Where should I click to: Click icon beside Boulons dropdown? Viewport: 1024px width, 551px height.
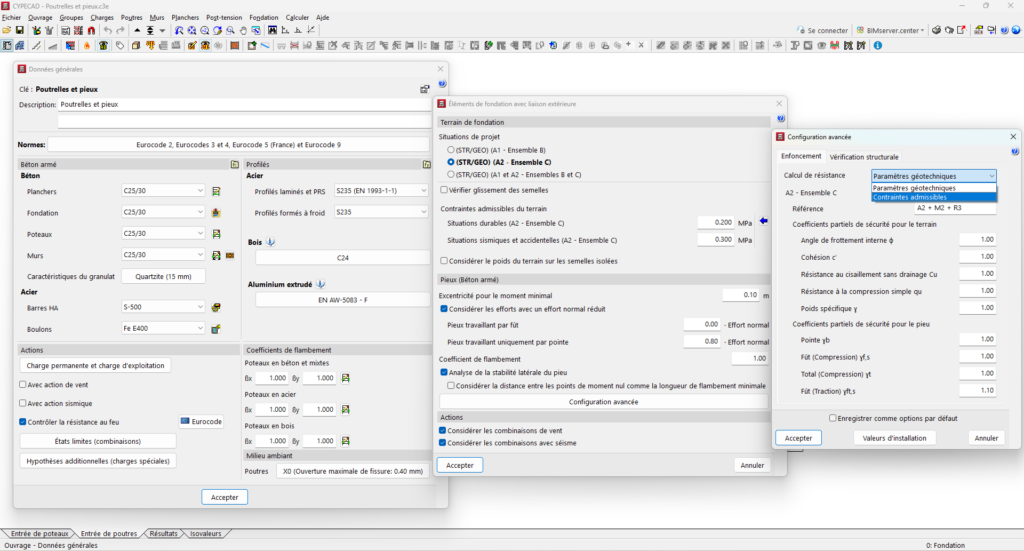(216, 329)
